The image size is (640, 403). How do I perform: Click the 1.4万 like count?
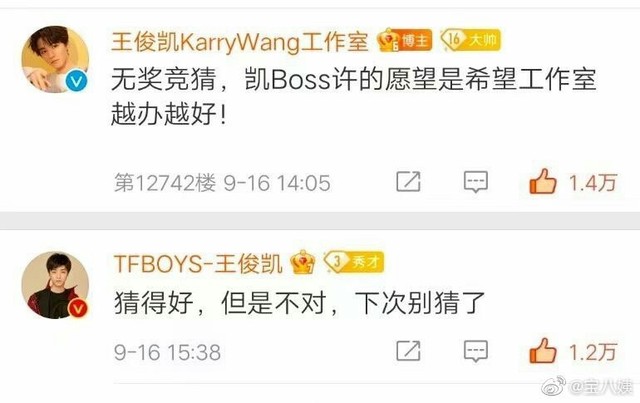[x=593, y=183]
